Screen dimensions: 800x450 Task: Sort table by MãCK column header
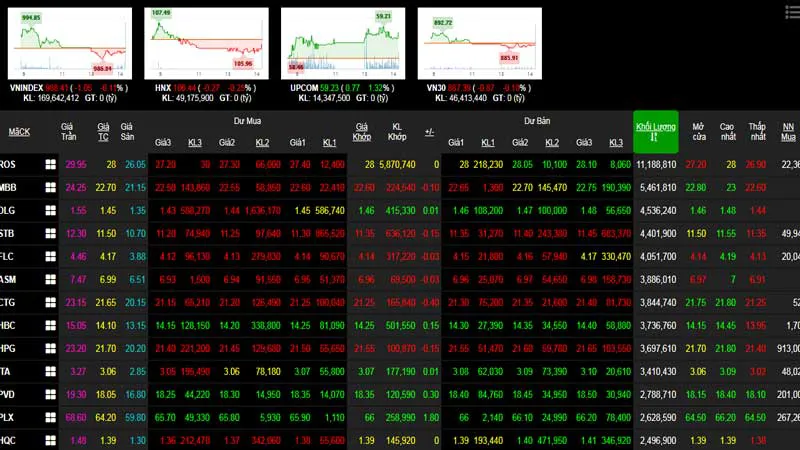(x=19, y=132)
